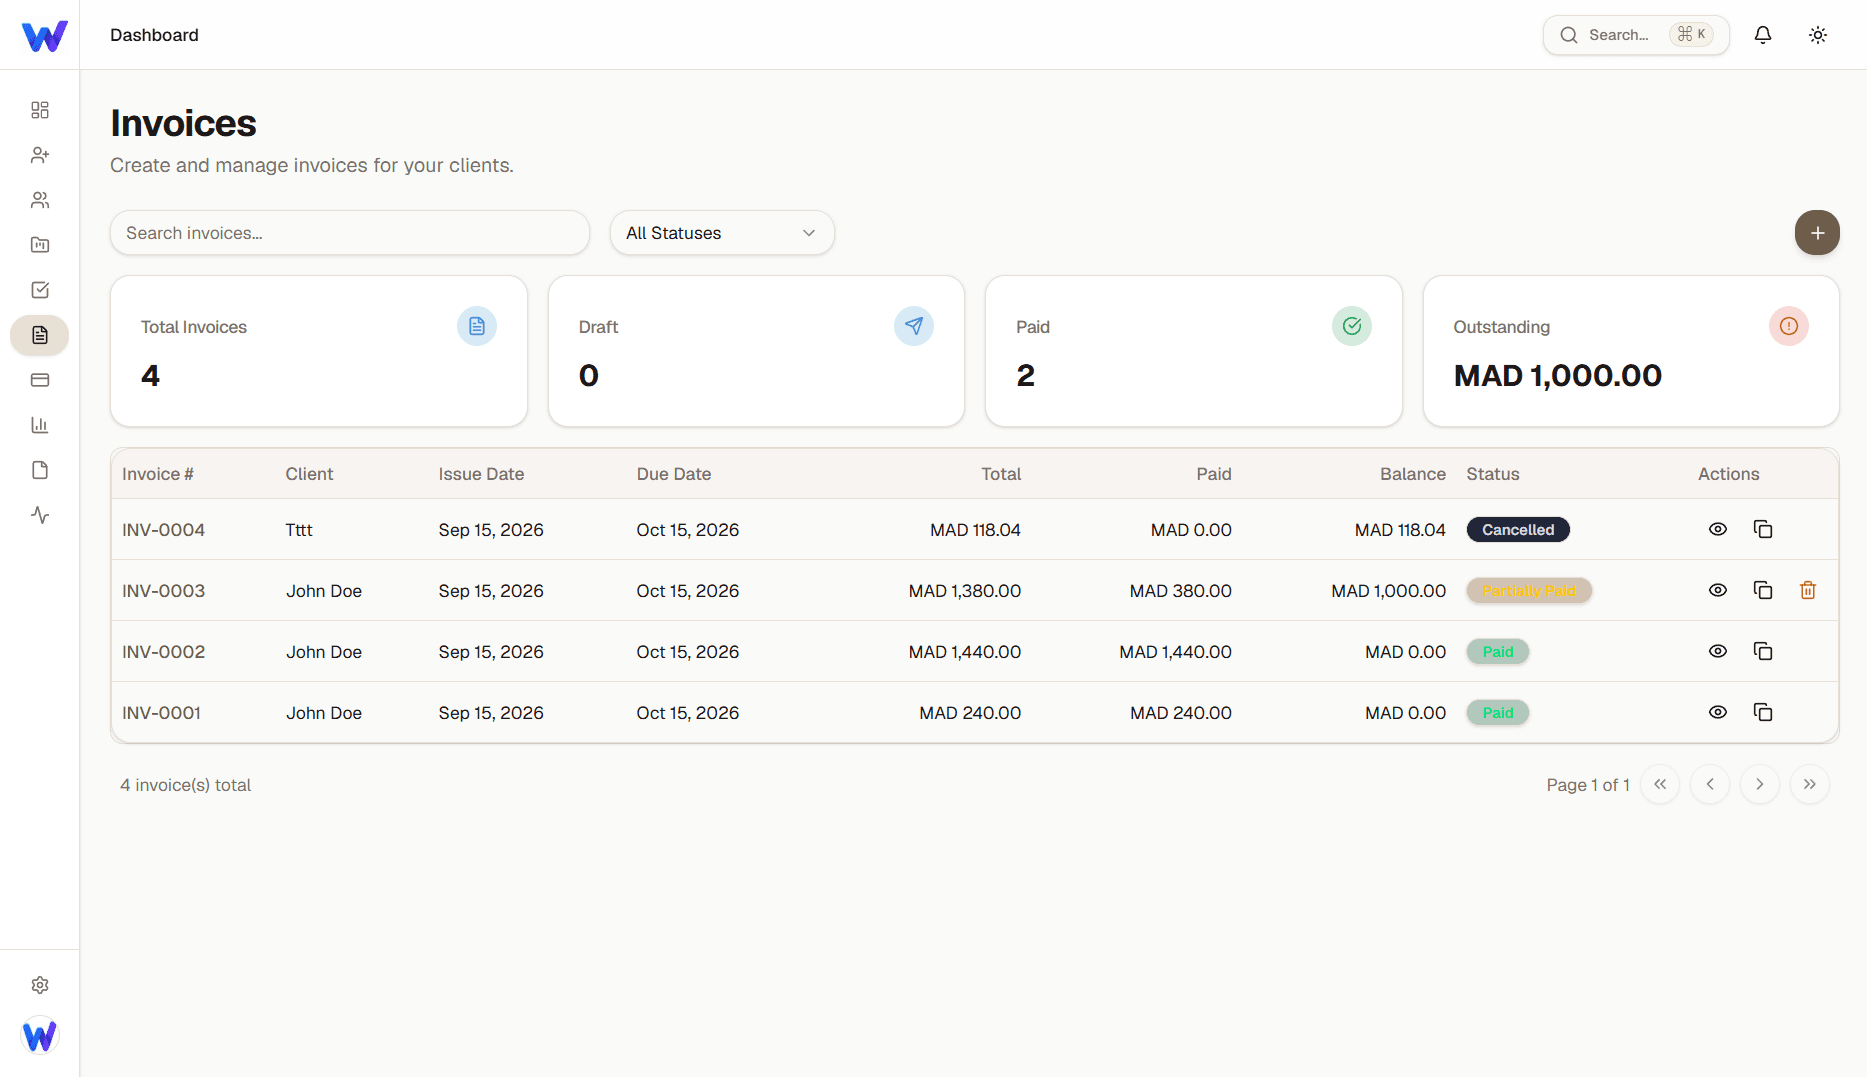Expand the All Statuses dropdown
The height and width of the screenshot is (1077, 1867).
pyautogui.click(x=722, y=233)
